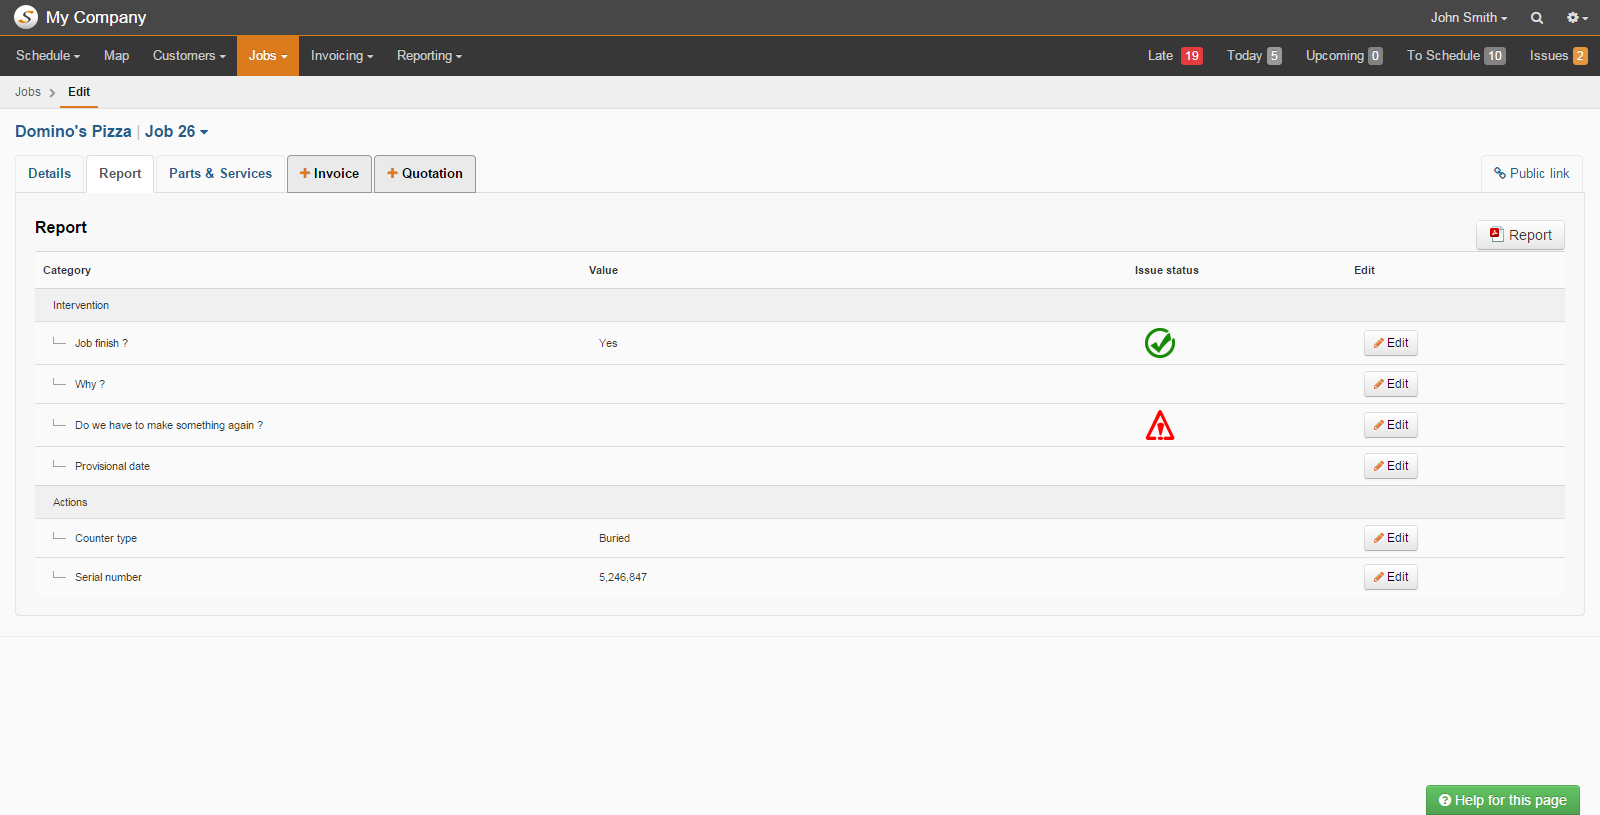Viewport: 1600px width, 815px height.
Task: Click the green check issue status icon
Action: 1160,343
